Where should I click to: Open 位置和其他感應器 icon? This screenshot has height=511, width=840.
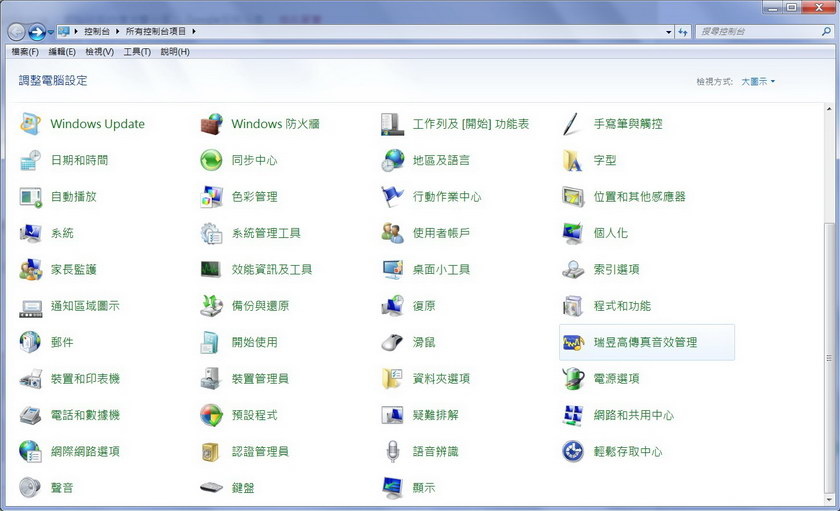[x=573, y=197]
